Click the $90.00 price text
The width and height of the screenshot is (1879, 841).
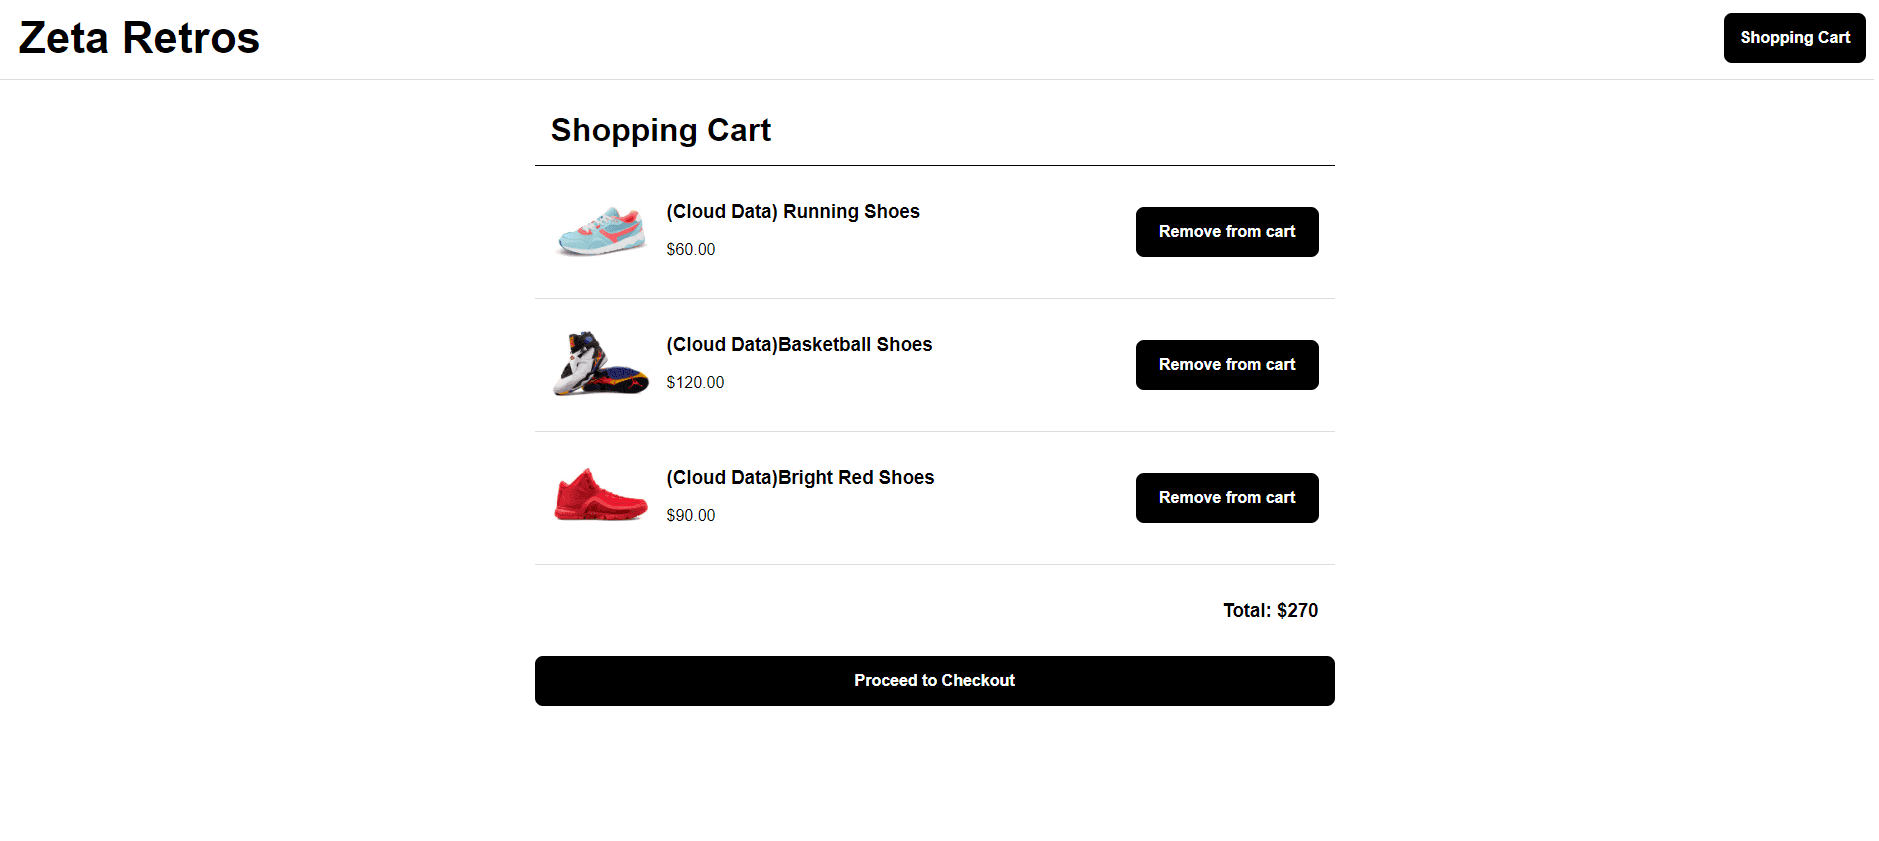click(691, 516)
